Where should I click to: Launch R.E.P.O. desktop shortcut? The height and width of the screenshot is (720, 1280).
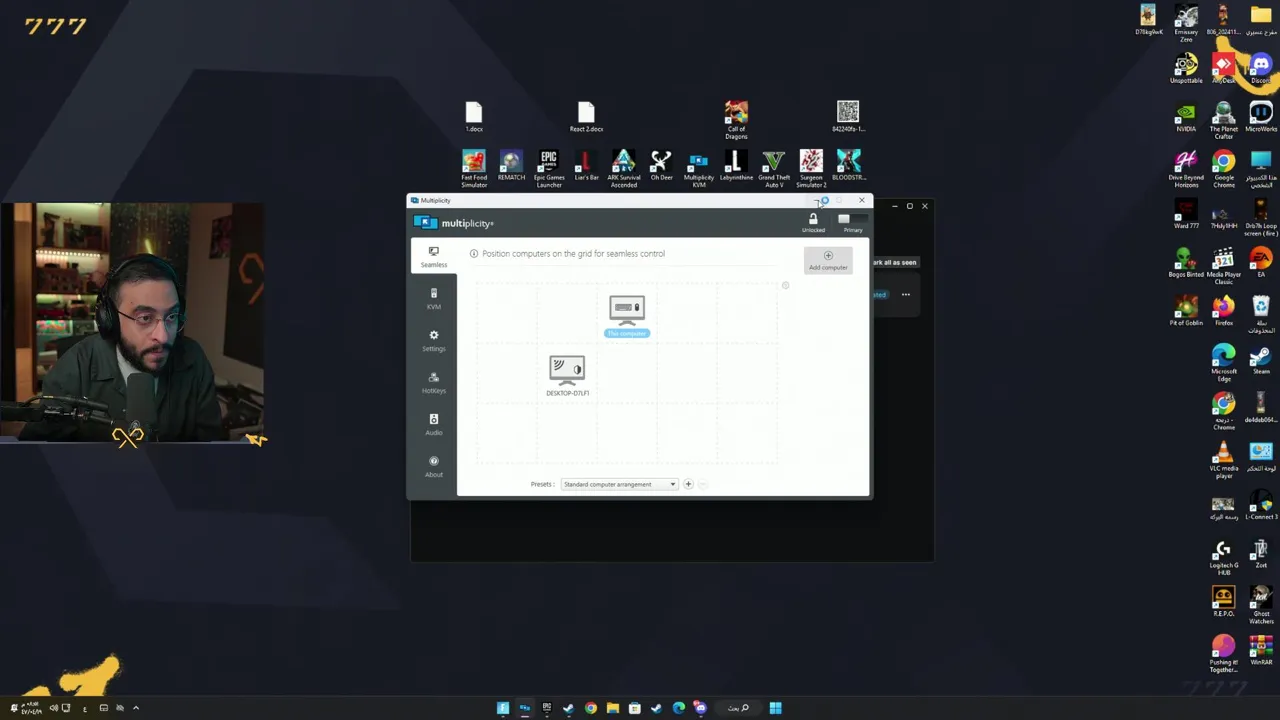pos(1224,602)
